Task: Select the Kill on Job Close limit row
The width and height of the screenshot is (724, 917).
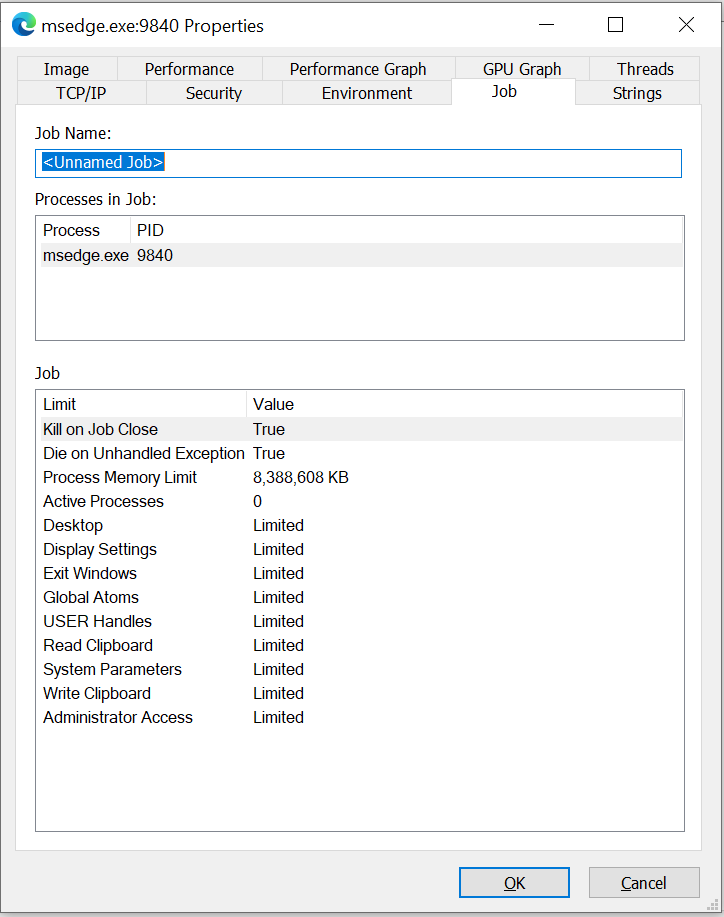Action: click(x=150, y=429)
